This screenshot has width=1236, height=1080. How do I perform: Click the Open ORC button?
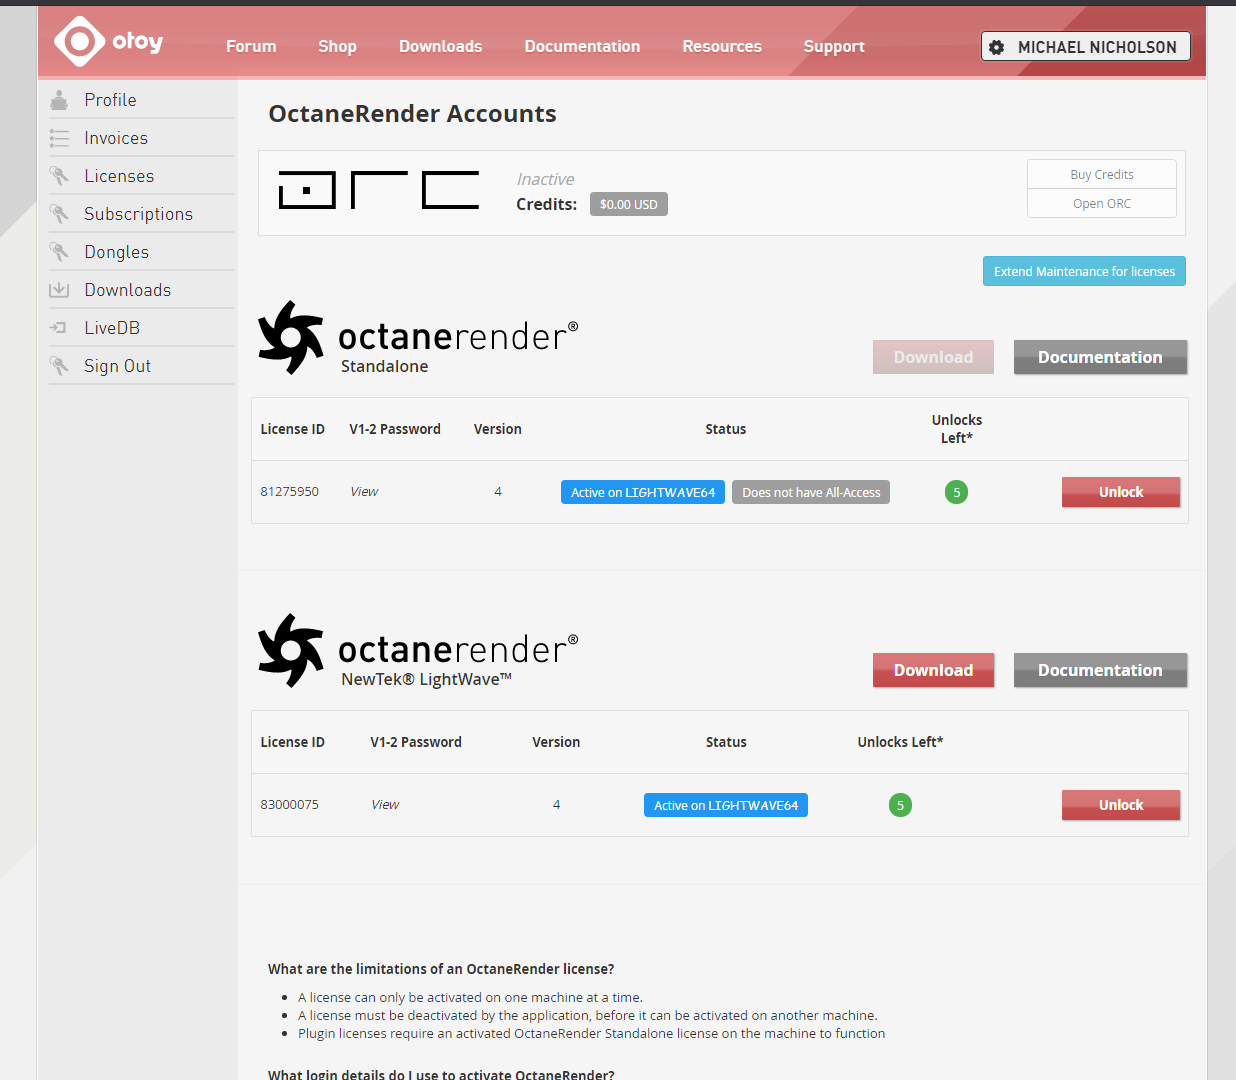[1102, 203]
